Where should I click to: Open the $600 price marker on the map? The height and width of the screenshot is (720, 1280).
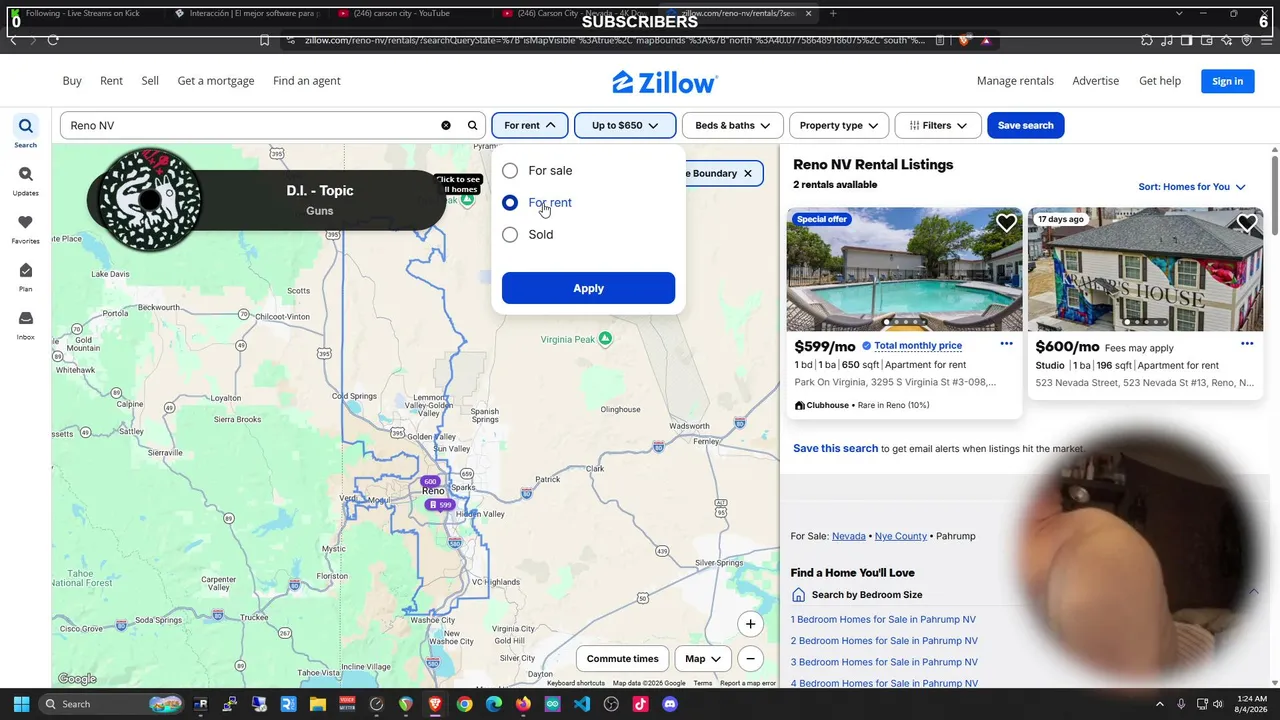click(430, 482)
